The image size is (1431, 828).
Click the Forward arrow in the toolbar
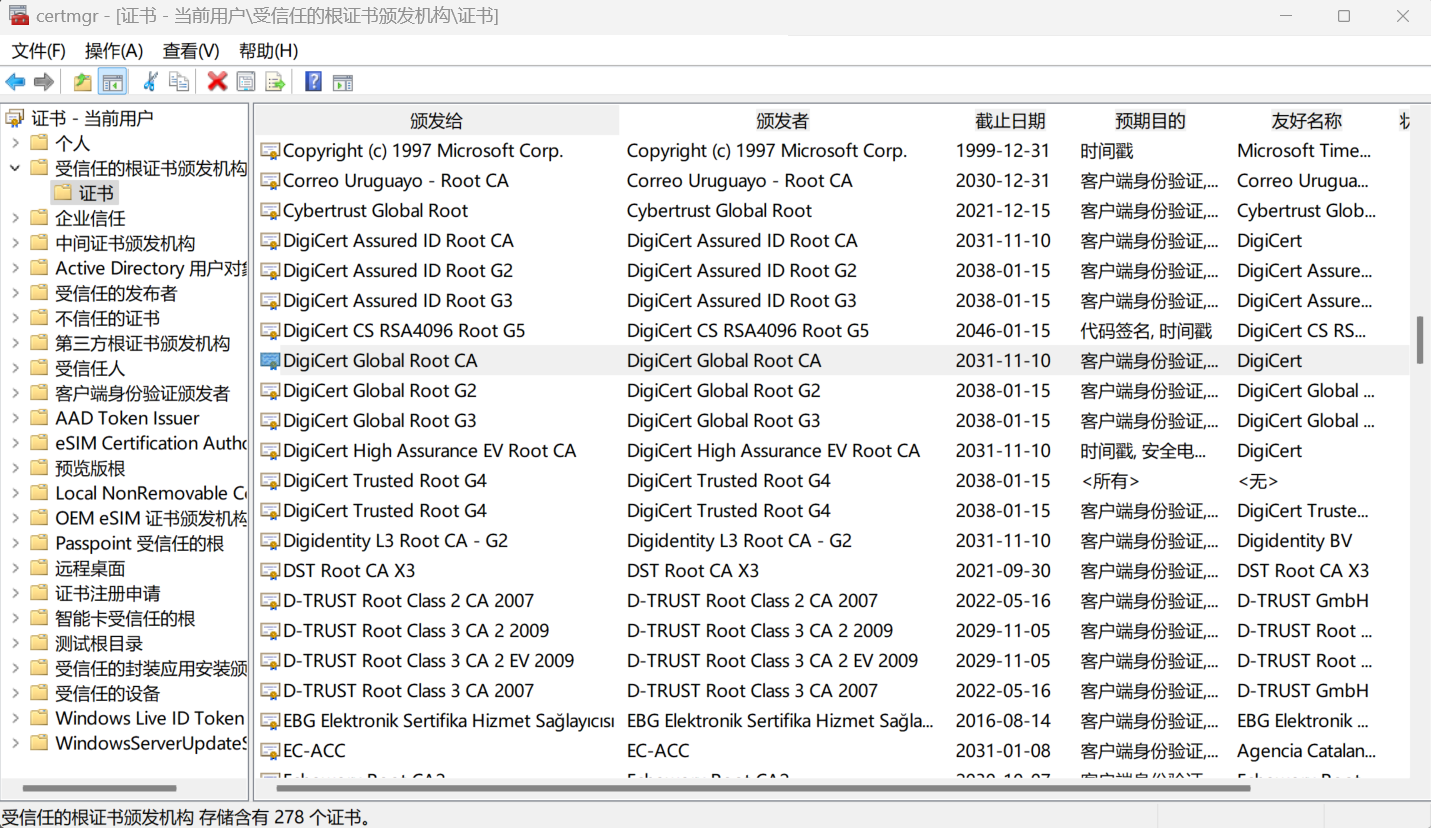point(43,82)
